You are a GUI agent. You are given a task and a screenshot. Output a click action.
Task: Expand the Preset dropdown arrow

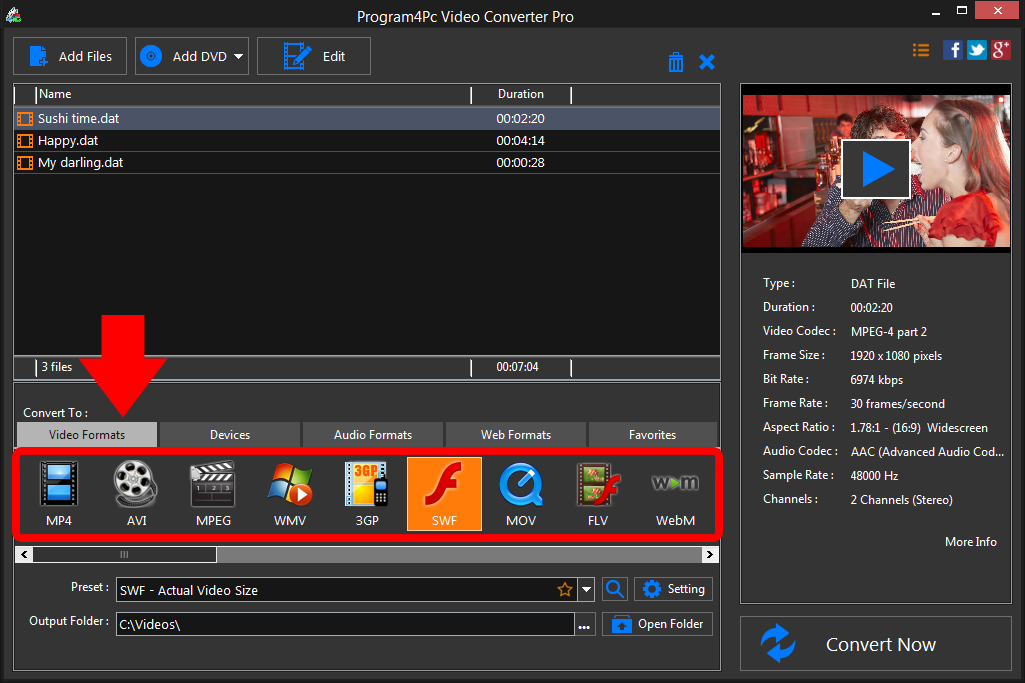(587, 590)
